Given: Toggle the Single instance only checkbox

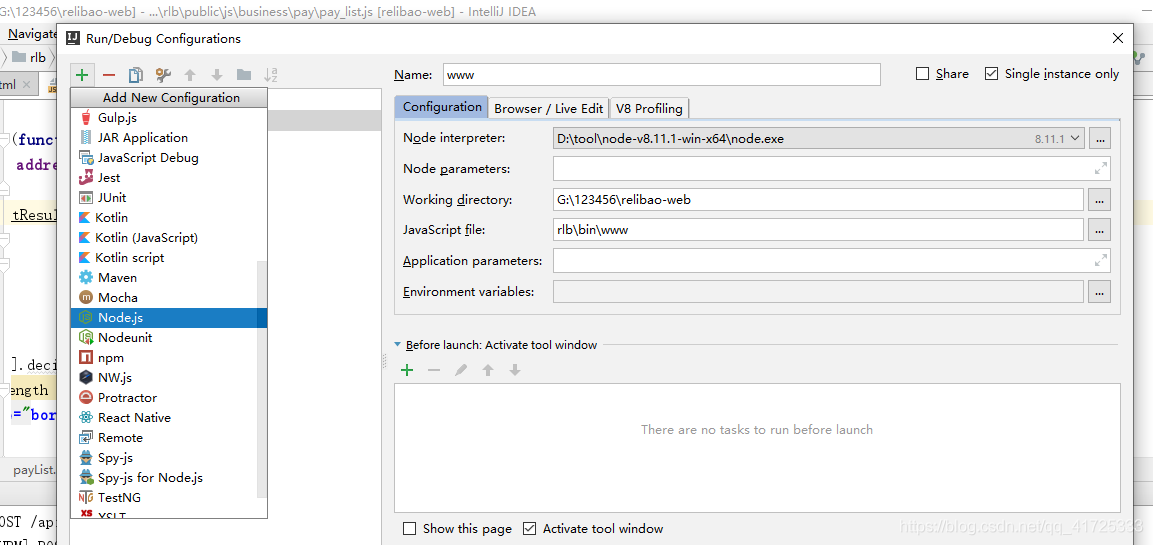Looking at the screenshot, I should 992,74.
